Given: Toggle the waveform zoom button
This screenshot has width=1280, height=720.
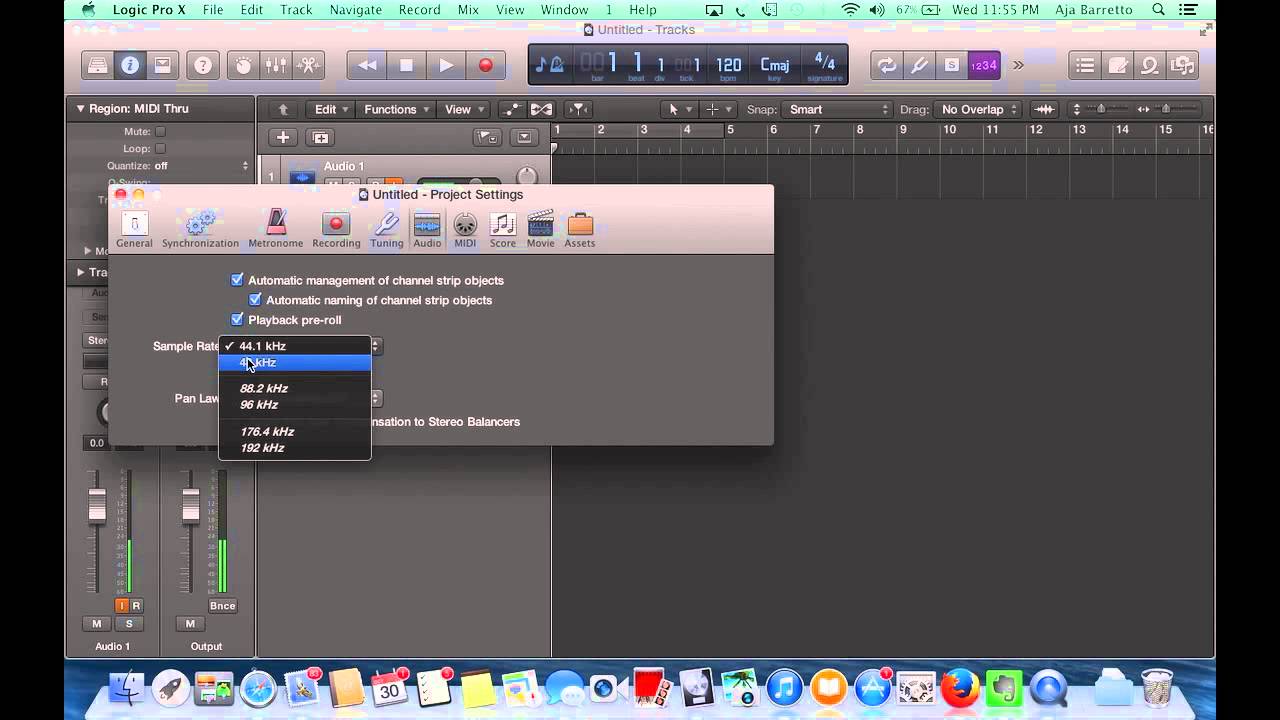Looking at the screenshot, I should (1044, 109).
